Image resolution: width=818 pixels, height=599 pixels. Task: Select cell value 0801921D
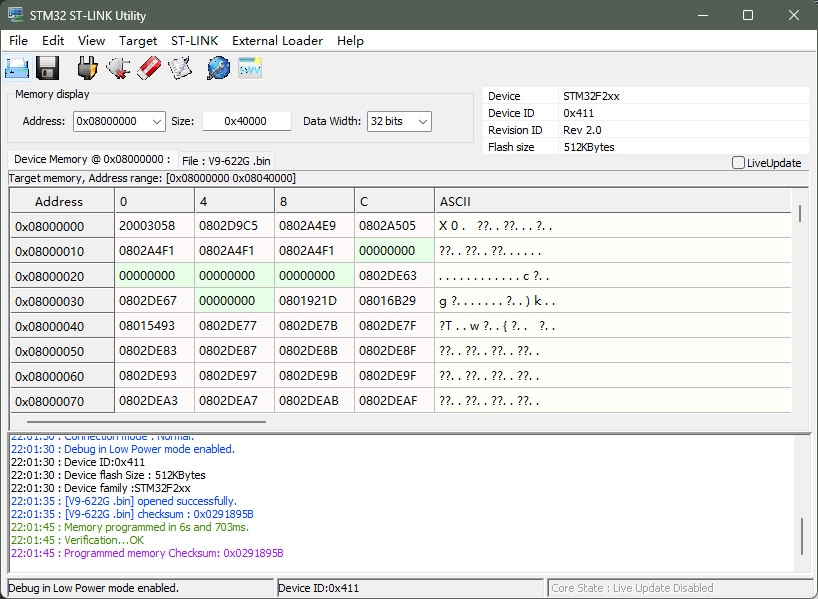(x=315, y=301)
